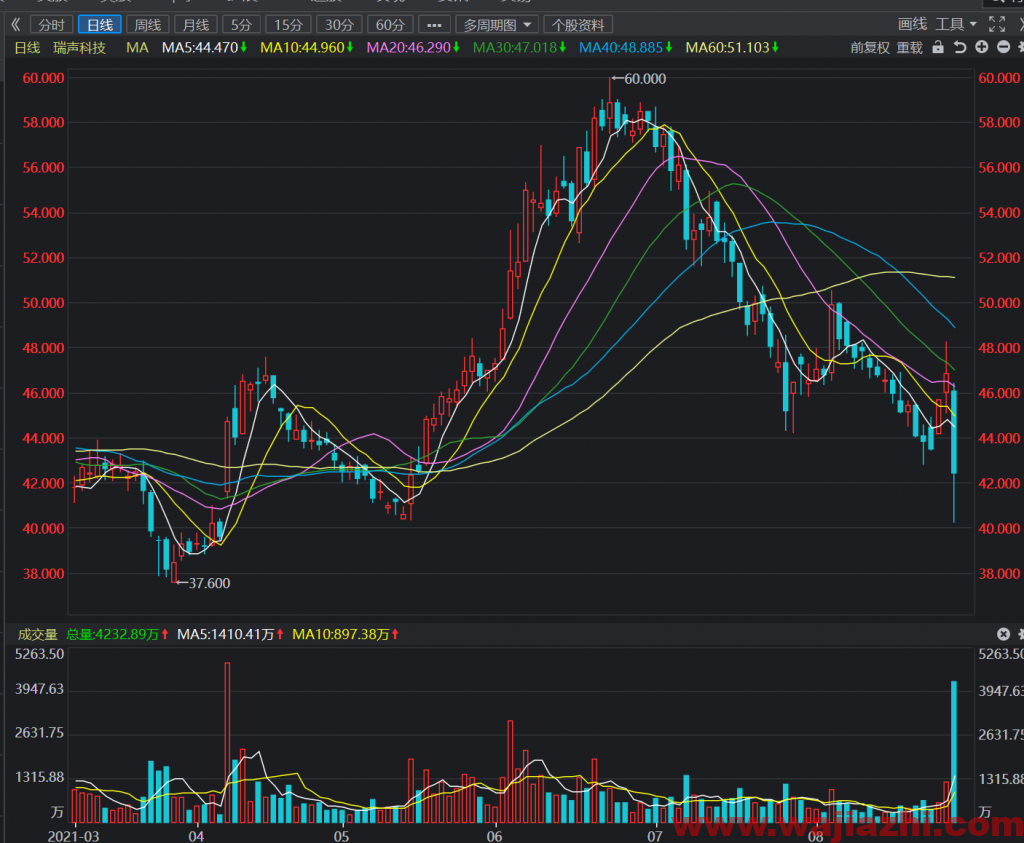The height and width of the screenshot is (843, 1024).
Task: Zoom out with minus icon
Action: (1004, 47)
